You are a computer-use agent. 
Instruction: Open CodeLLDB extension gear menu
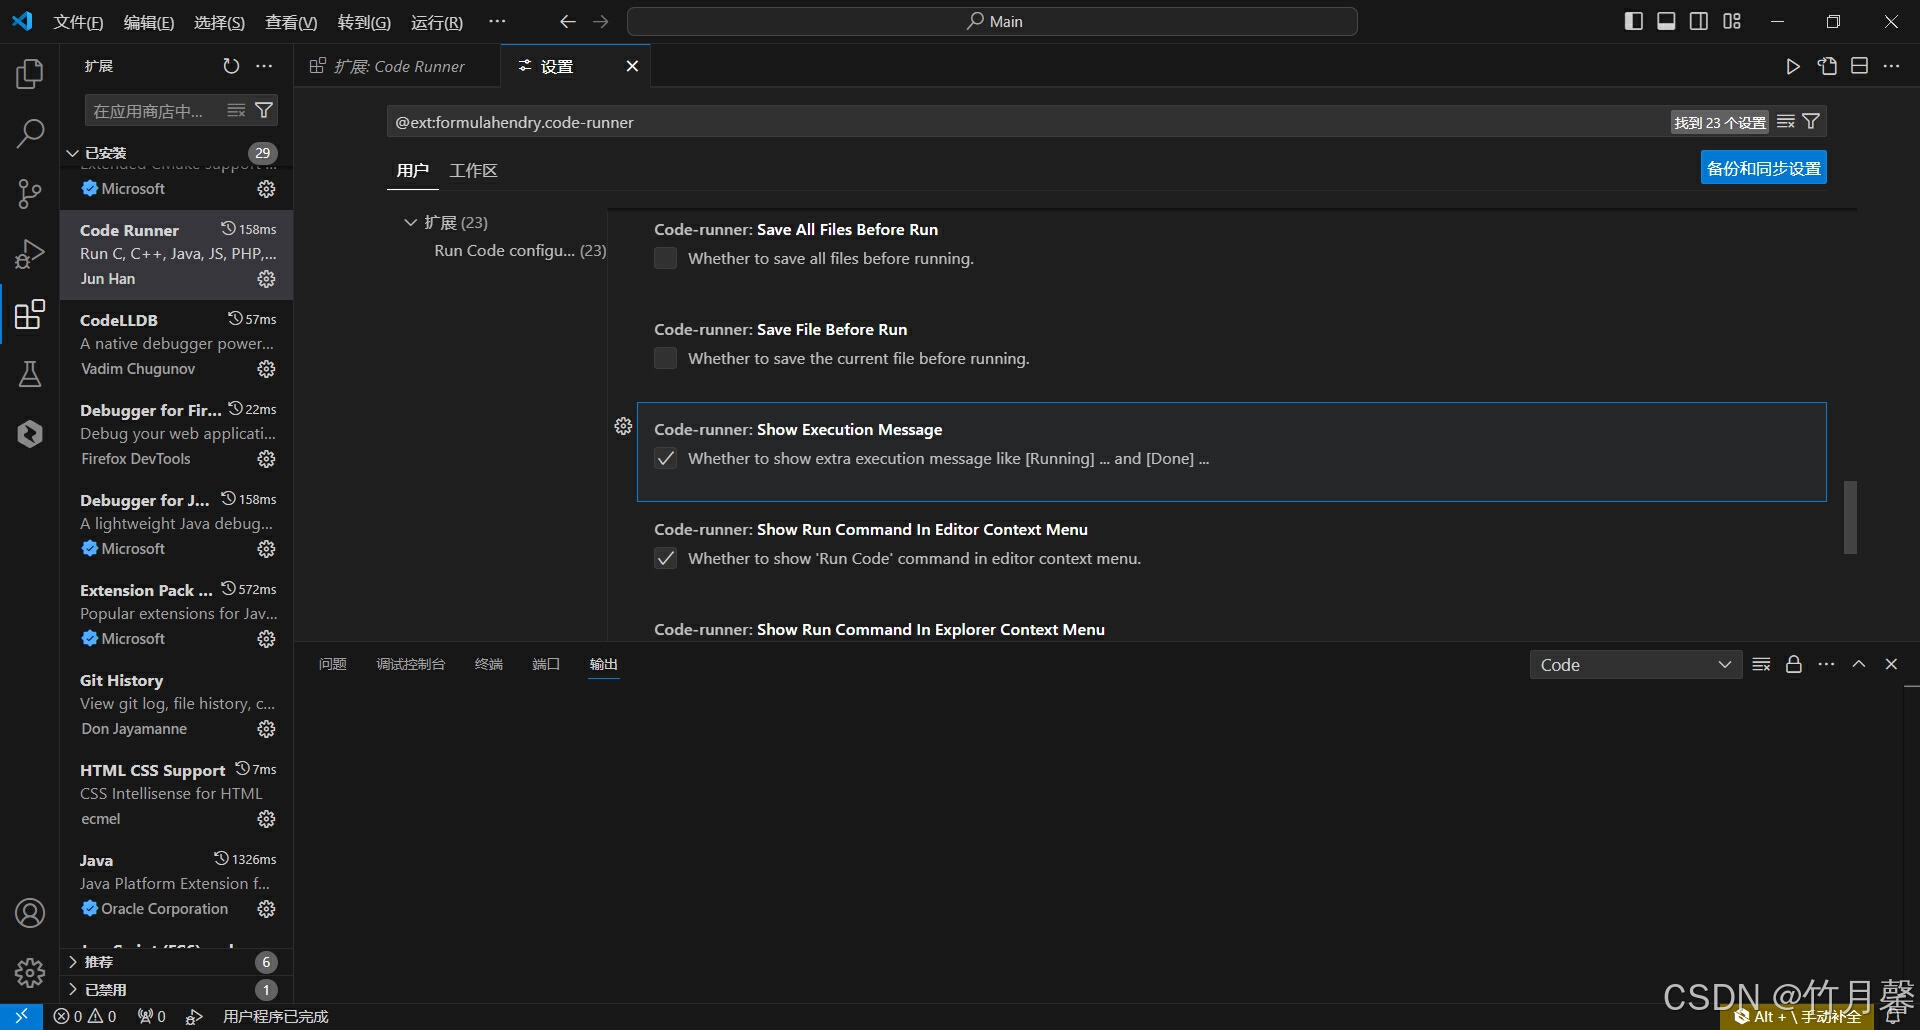point(266,369)
